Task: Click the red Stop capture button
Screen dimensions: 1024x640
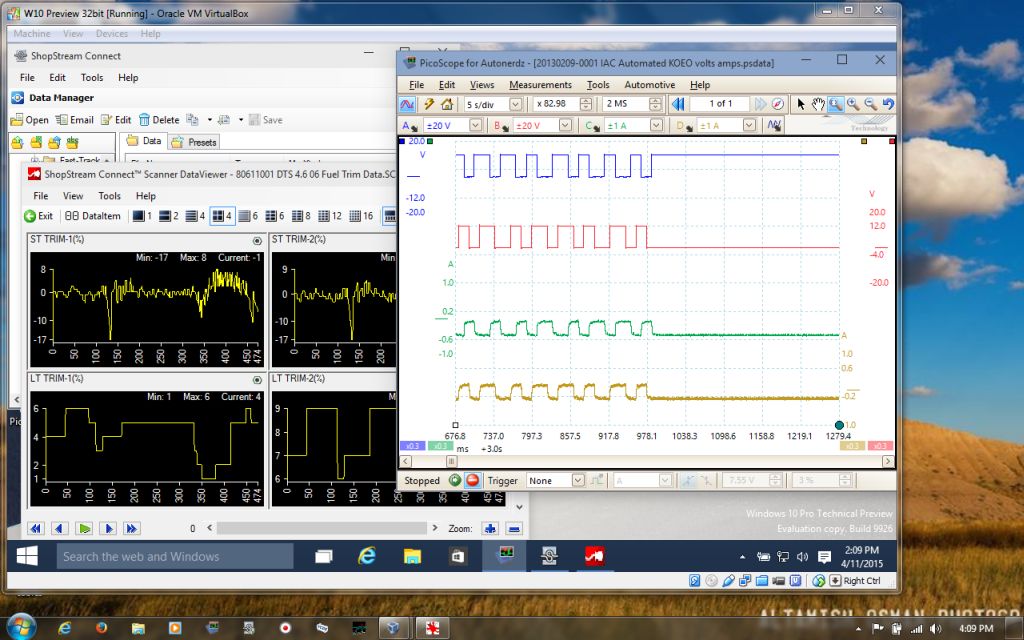Action: pyautogui.click(x=473, y=480)
